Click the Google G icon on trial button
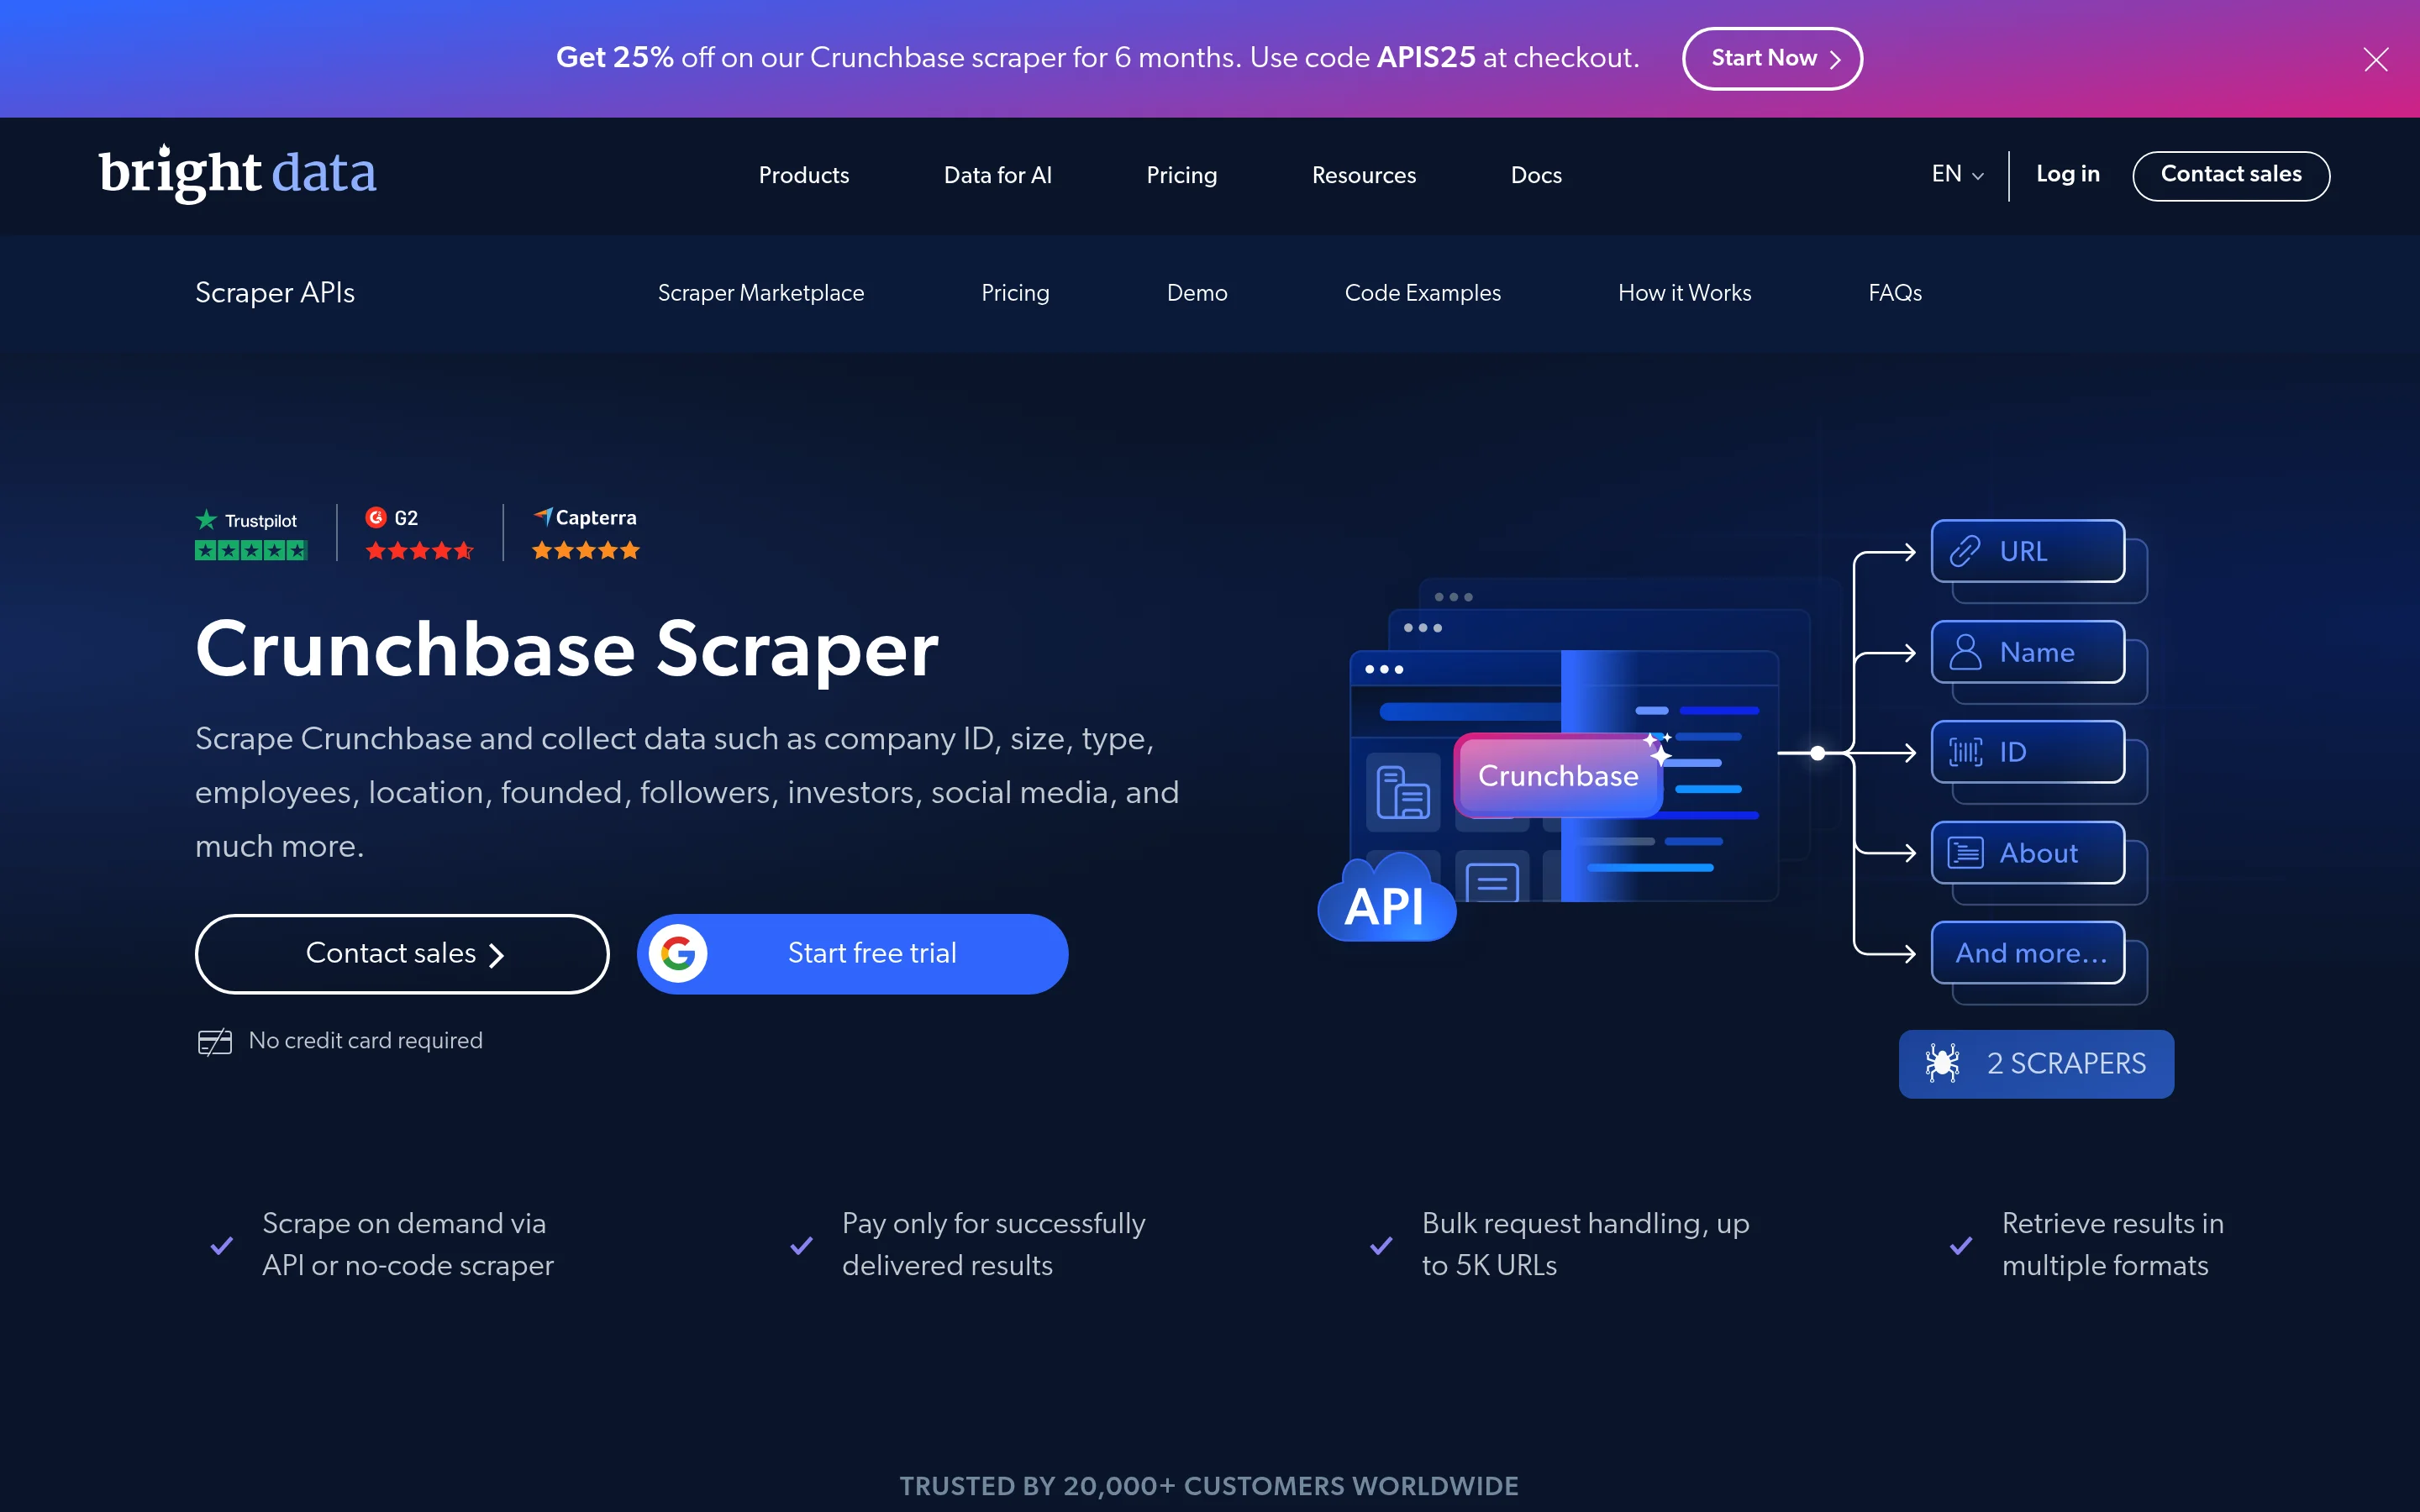 click(x=678, y=953)
